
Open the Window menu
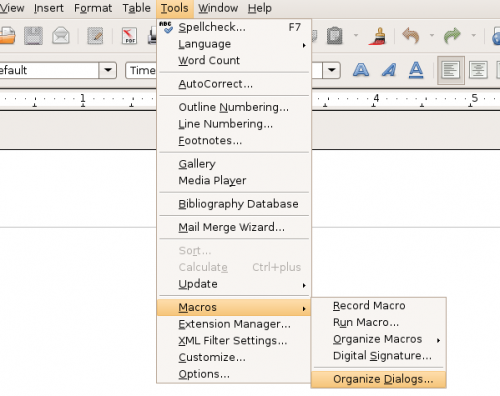(218, 8)
